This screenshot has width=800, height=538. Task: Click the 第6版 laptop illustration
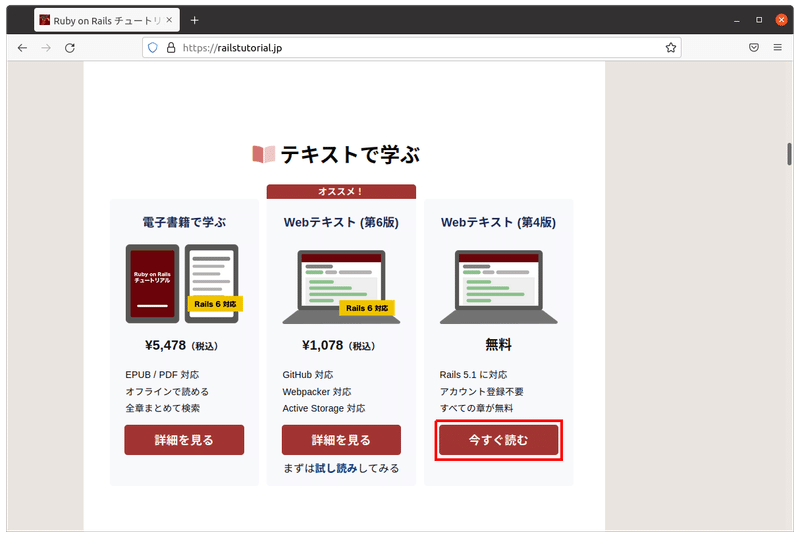(x=341, y=287)
